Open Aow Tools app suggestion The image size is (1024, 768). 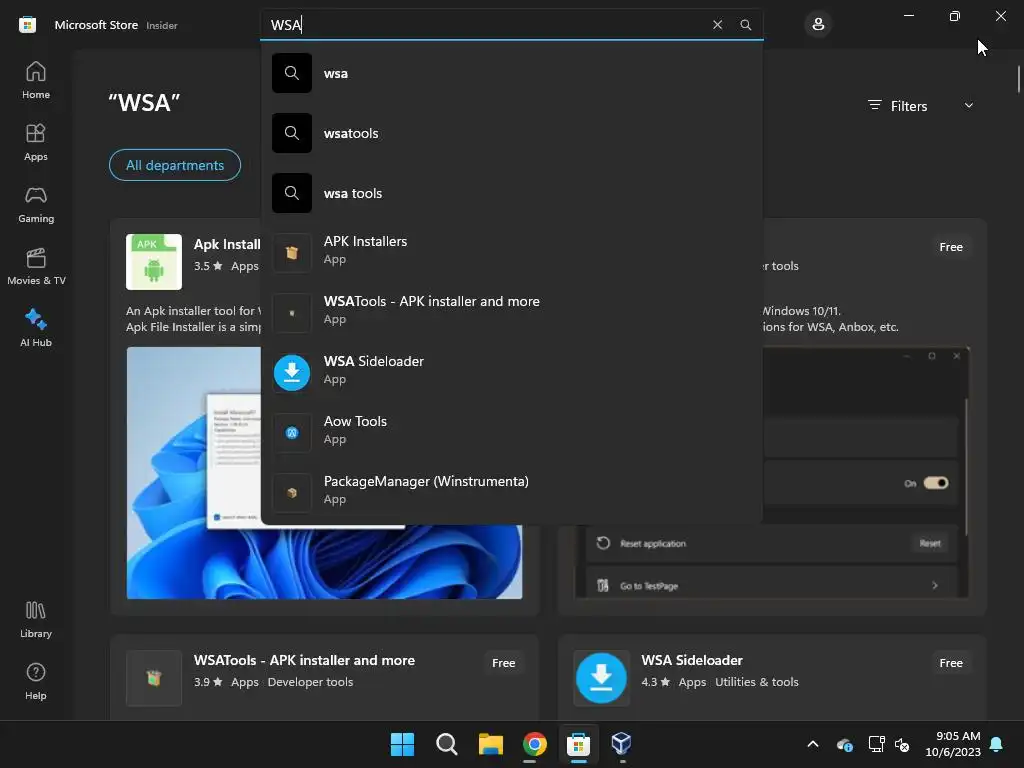tap(511, 433)
